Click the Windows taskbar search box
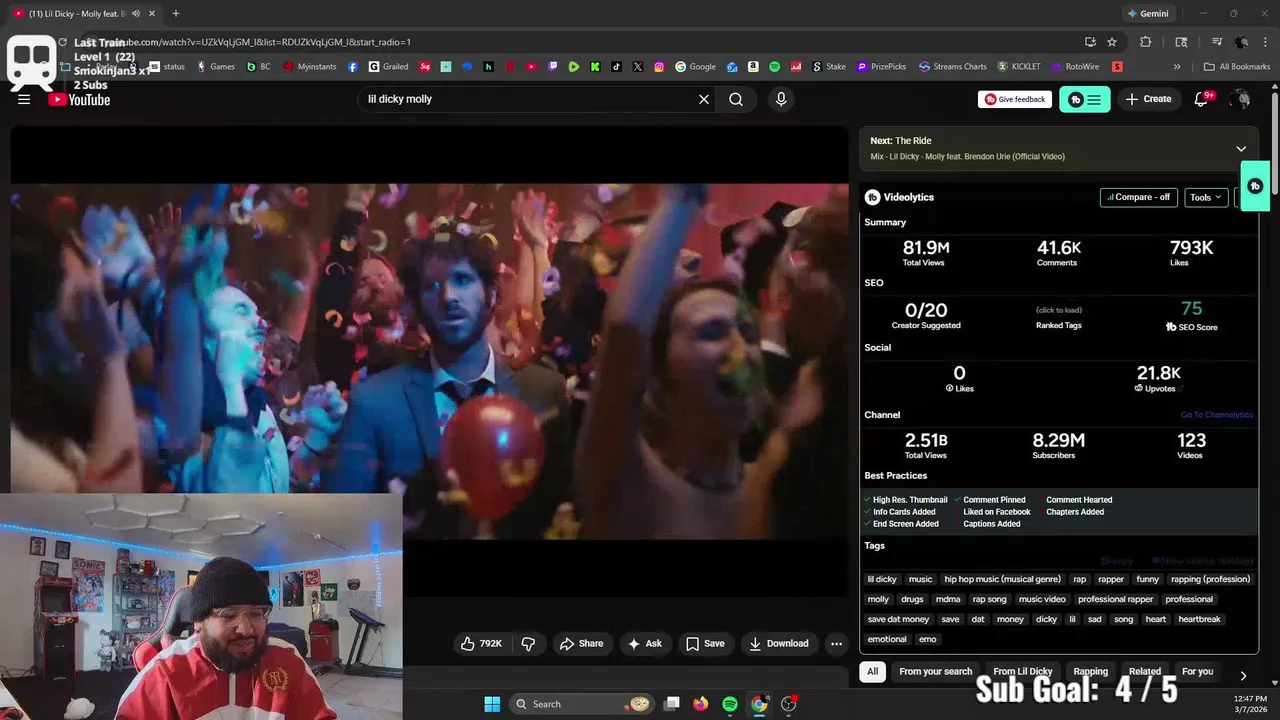Screen dimensions: 1280x720 coord(582,704)
